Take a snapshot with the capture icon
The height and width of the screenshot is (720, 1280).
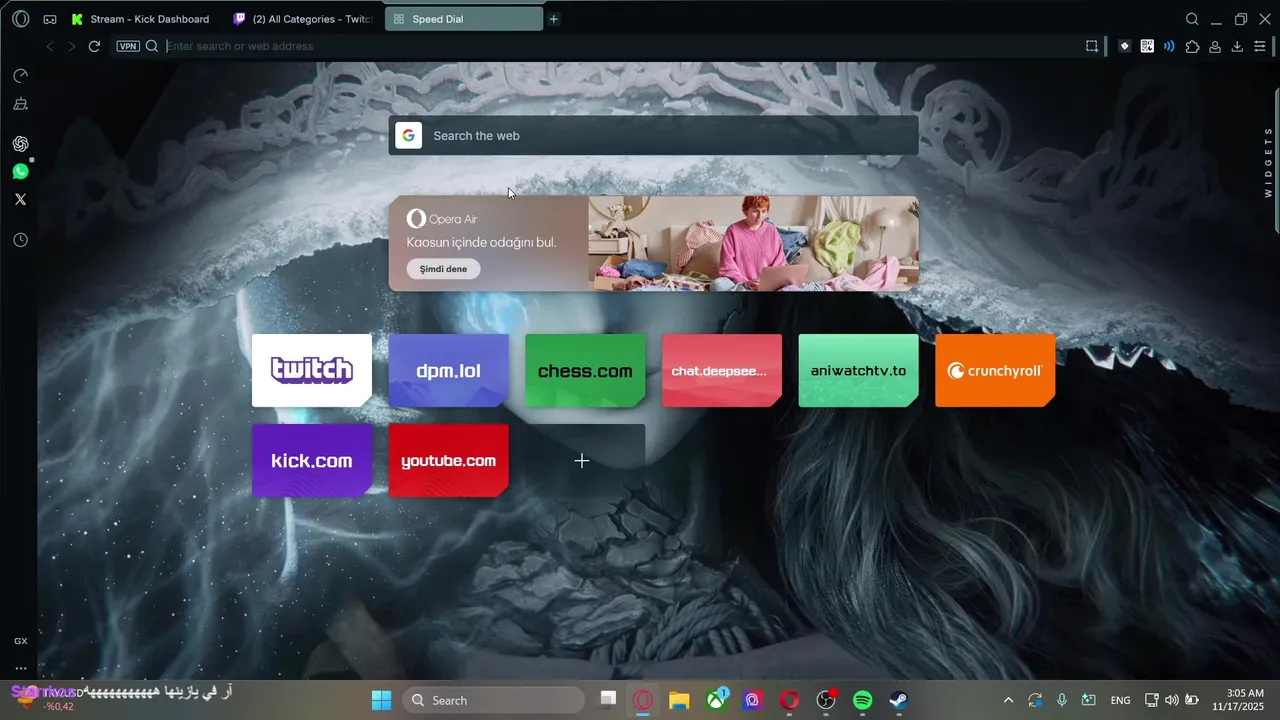pyautogui.click(x=1092, y=46)
